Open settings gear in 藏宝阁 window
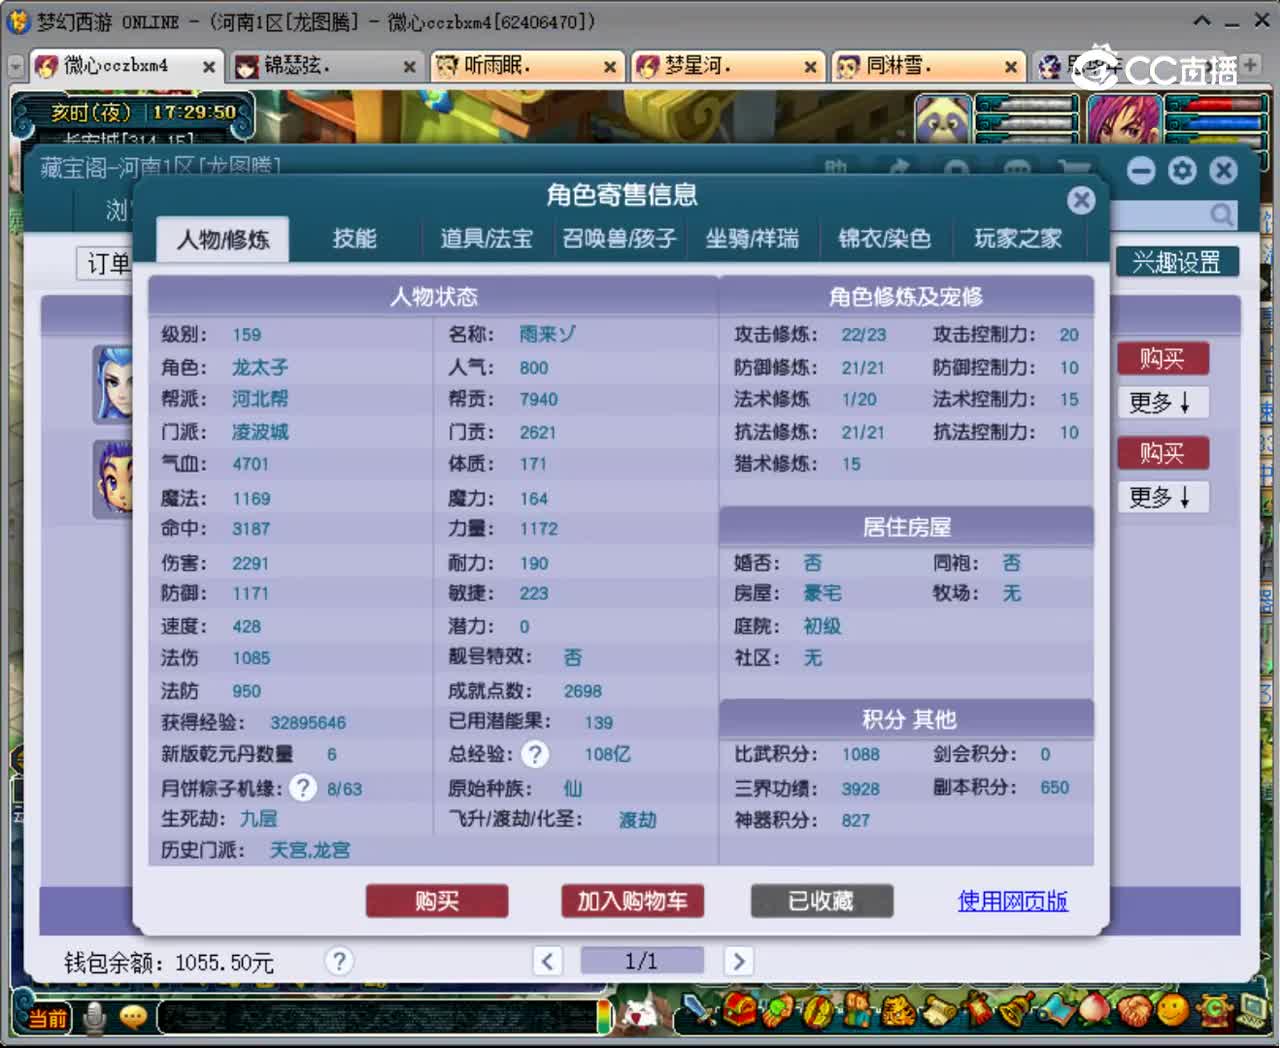The width and height of the screenshot is (1280, 1048). (1182, 170)
